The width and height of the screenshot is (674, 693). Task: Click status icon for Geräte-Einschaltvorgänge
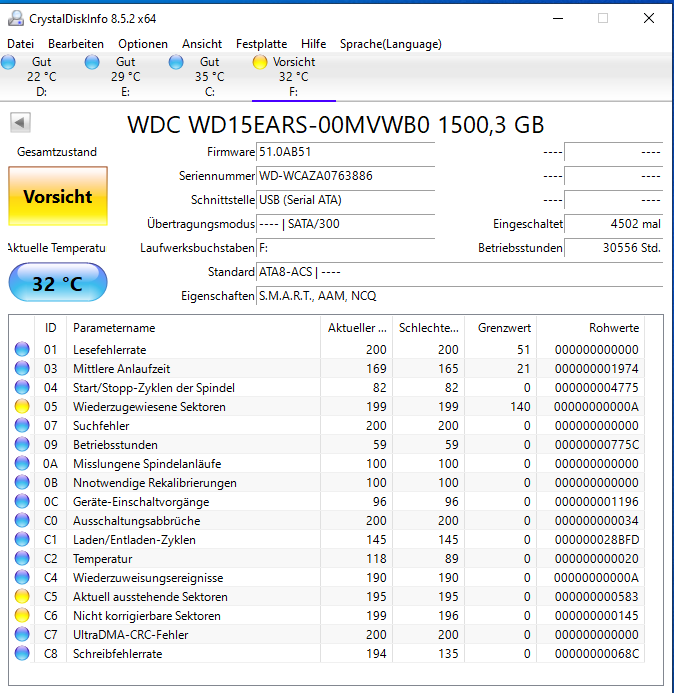[22, 501]
